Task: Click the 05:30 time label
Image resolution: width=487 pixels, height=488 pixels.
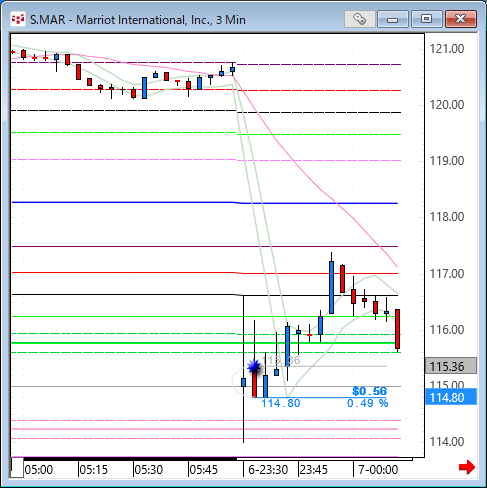Action: pyautogui.click(x=149, y=470)
